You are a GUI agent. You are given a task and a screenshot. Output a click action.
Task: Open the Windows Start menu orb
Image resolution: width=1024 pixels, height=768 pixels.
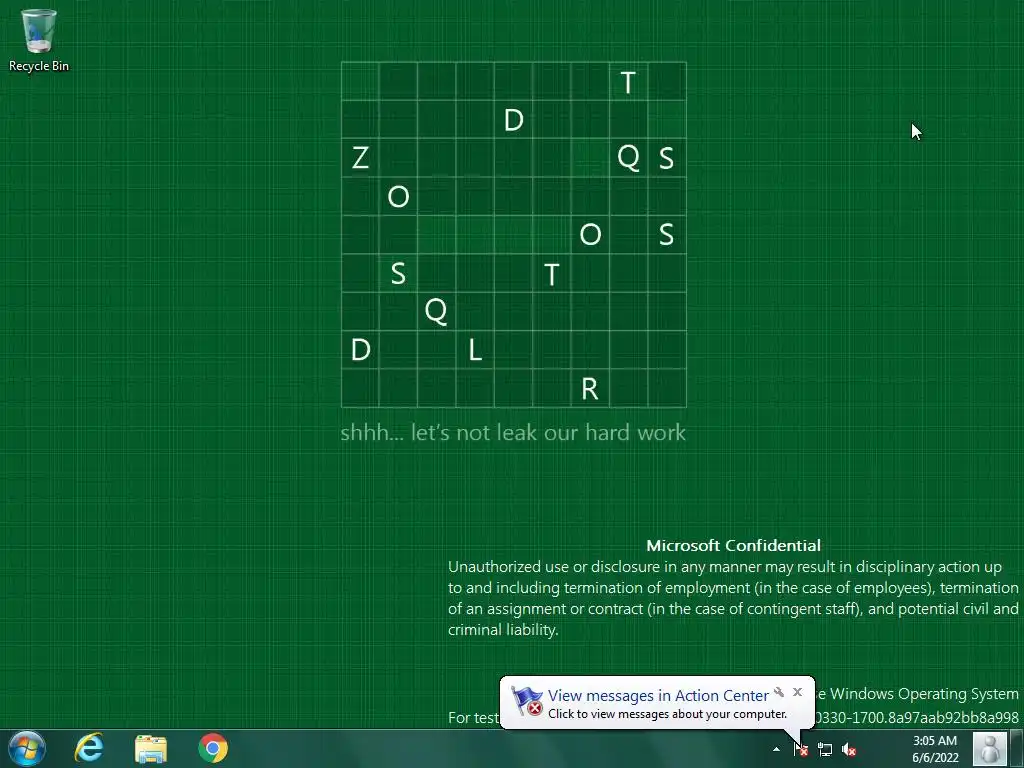[x=27, y=748]
